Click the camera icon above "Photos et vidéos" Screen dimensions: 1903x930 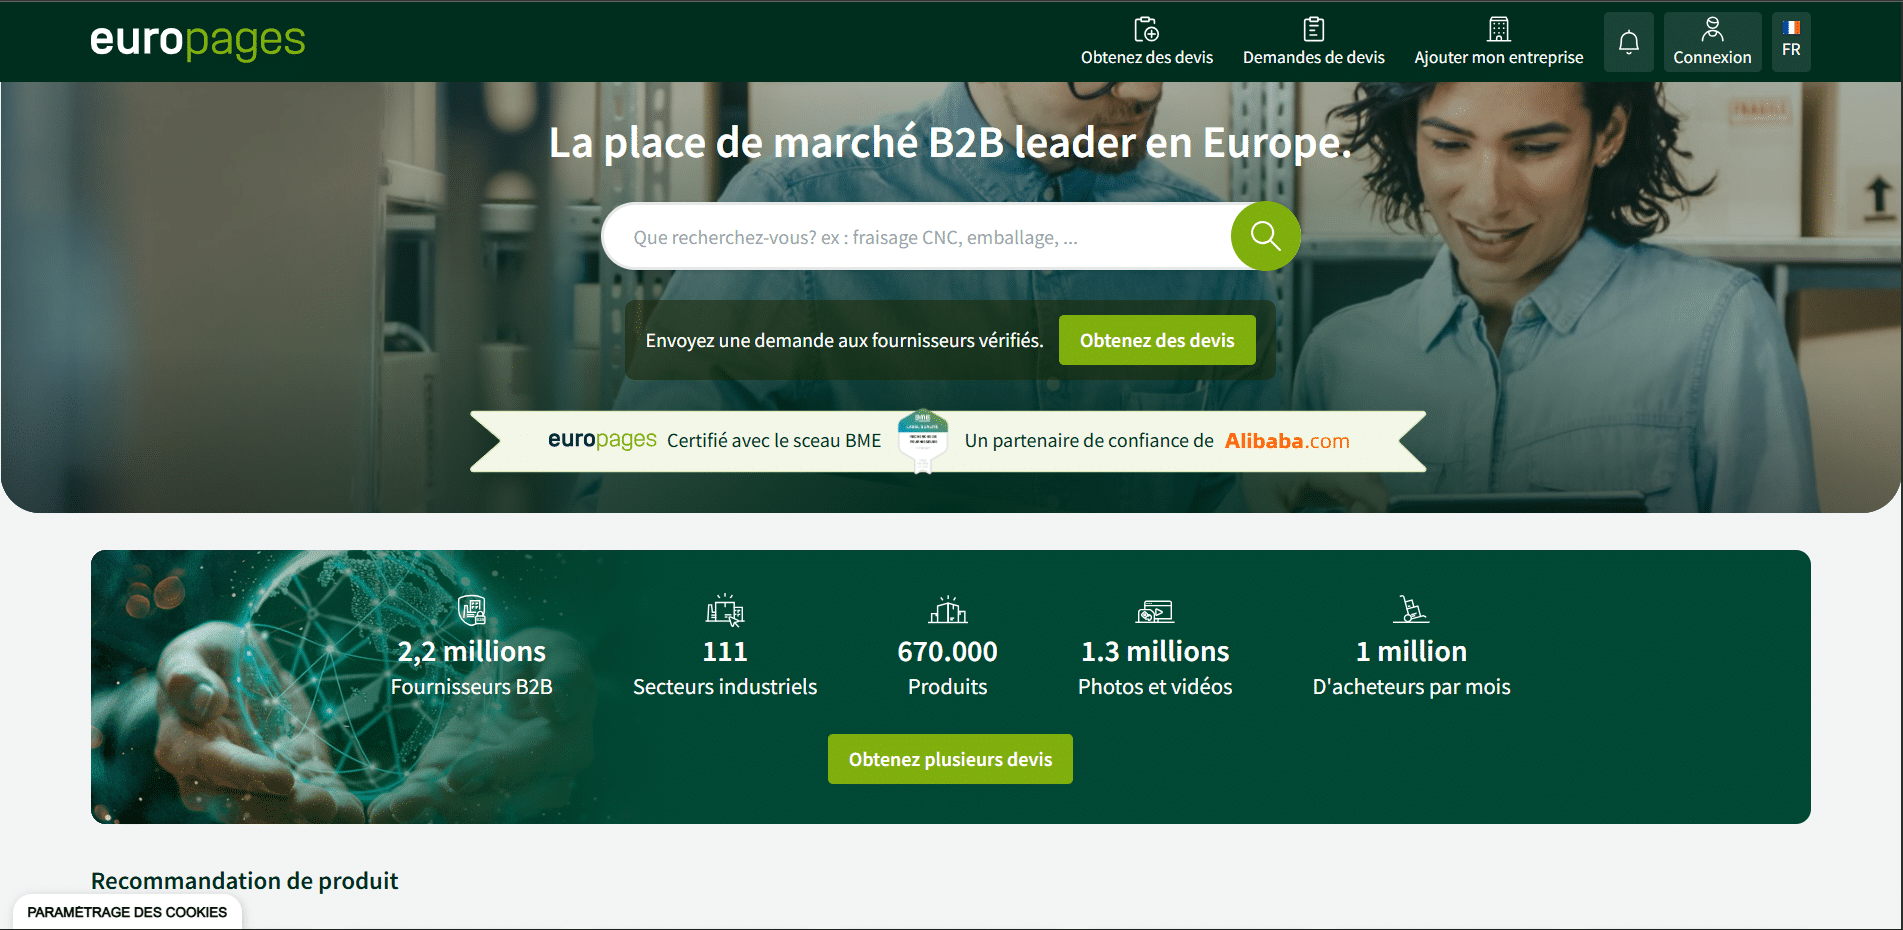coord(1154,611)
